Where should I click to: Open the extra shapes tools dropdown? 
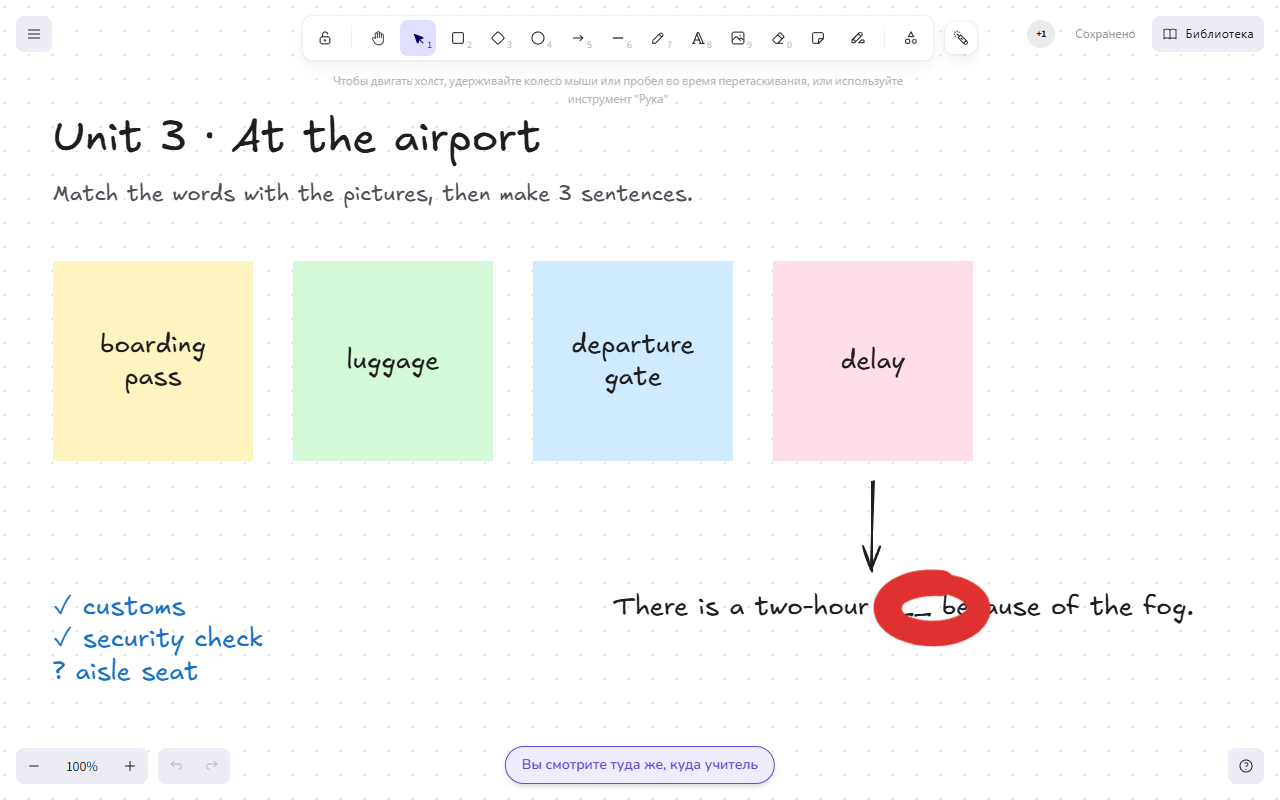[x=911, y=38]
